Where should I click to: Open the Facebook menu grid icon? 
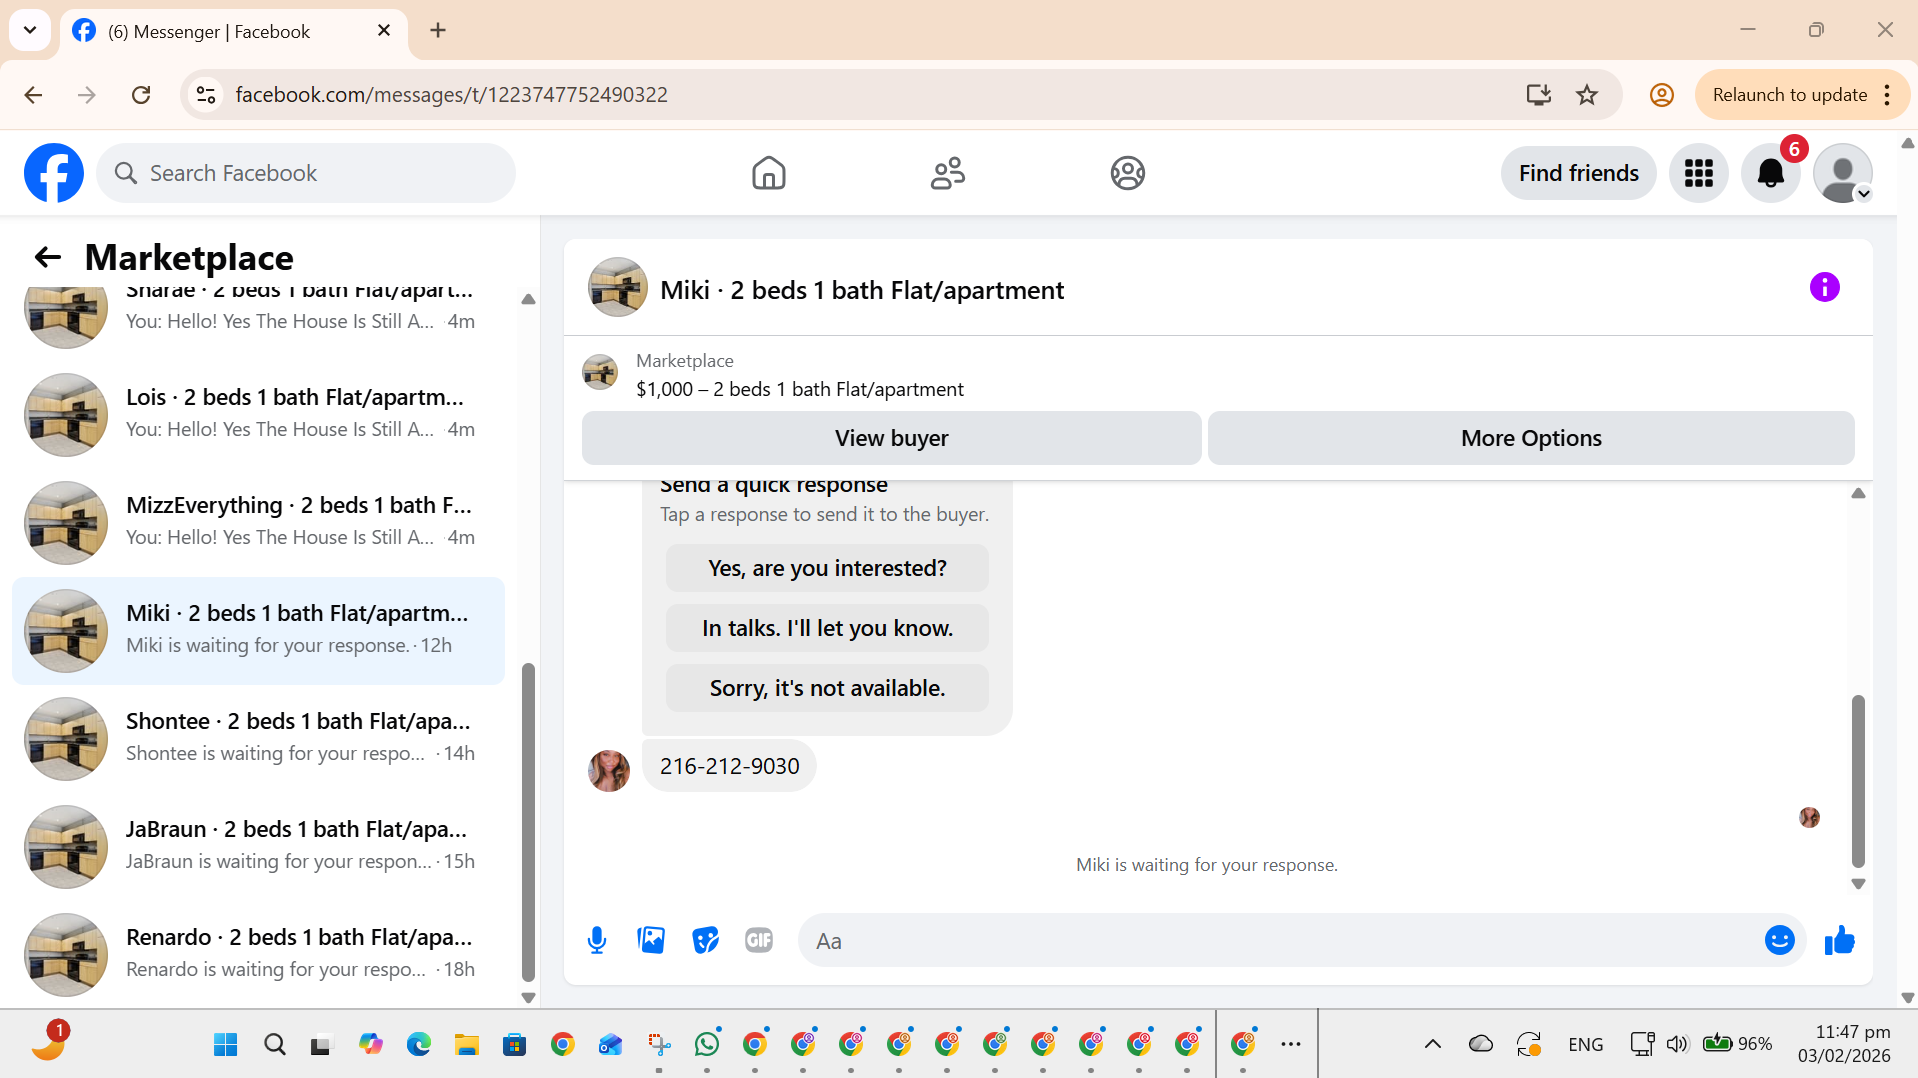[1698, 173]
